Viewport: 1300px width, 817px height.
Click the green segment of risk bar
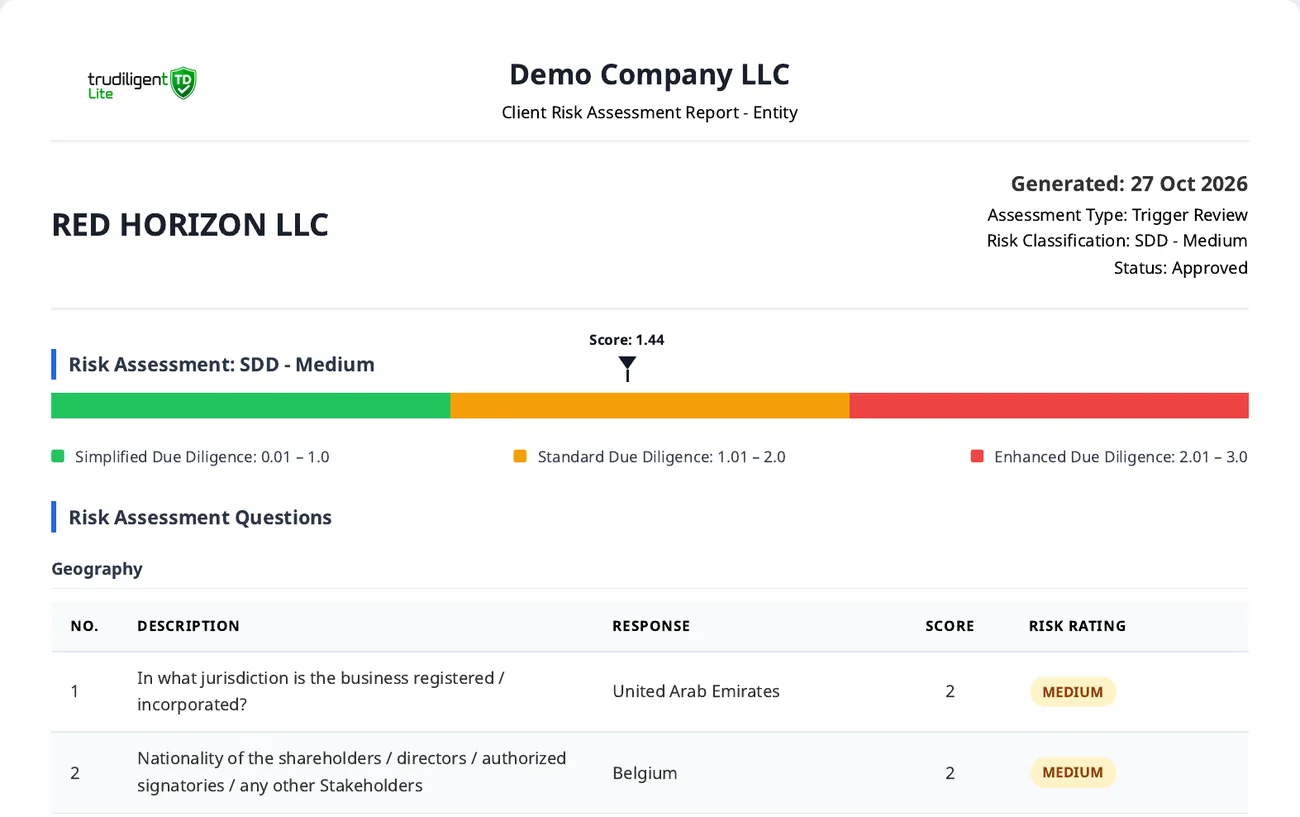(250, 405)
